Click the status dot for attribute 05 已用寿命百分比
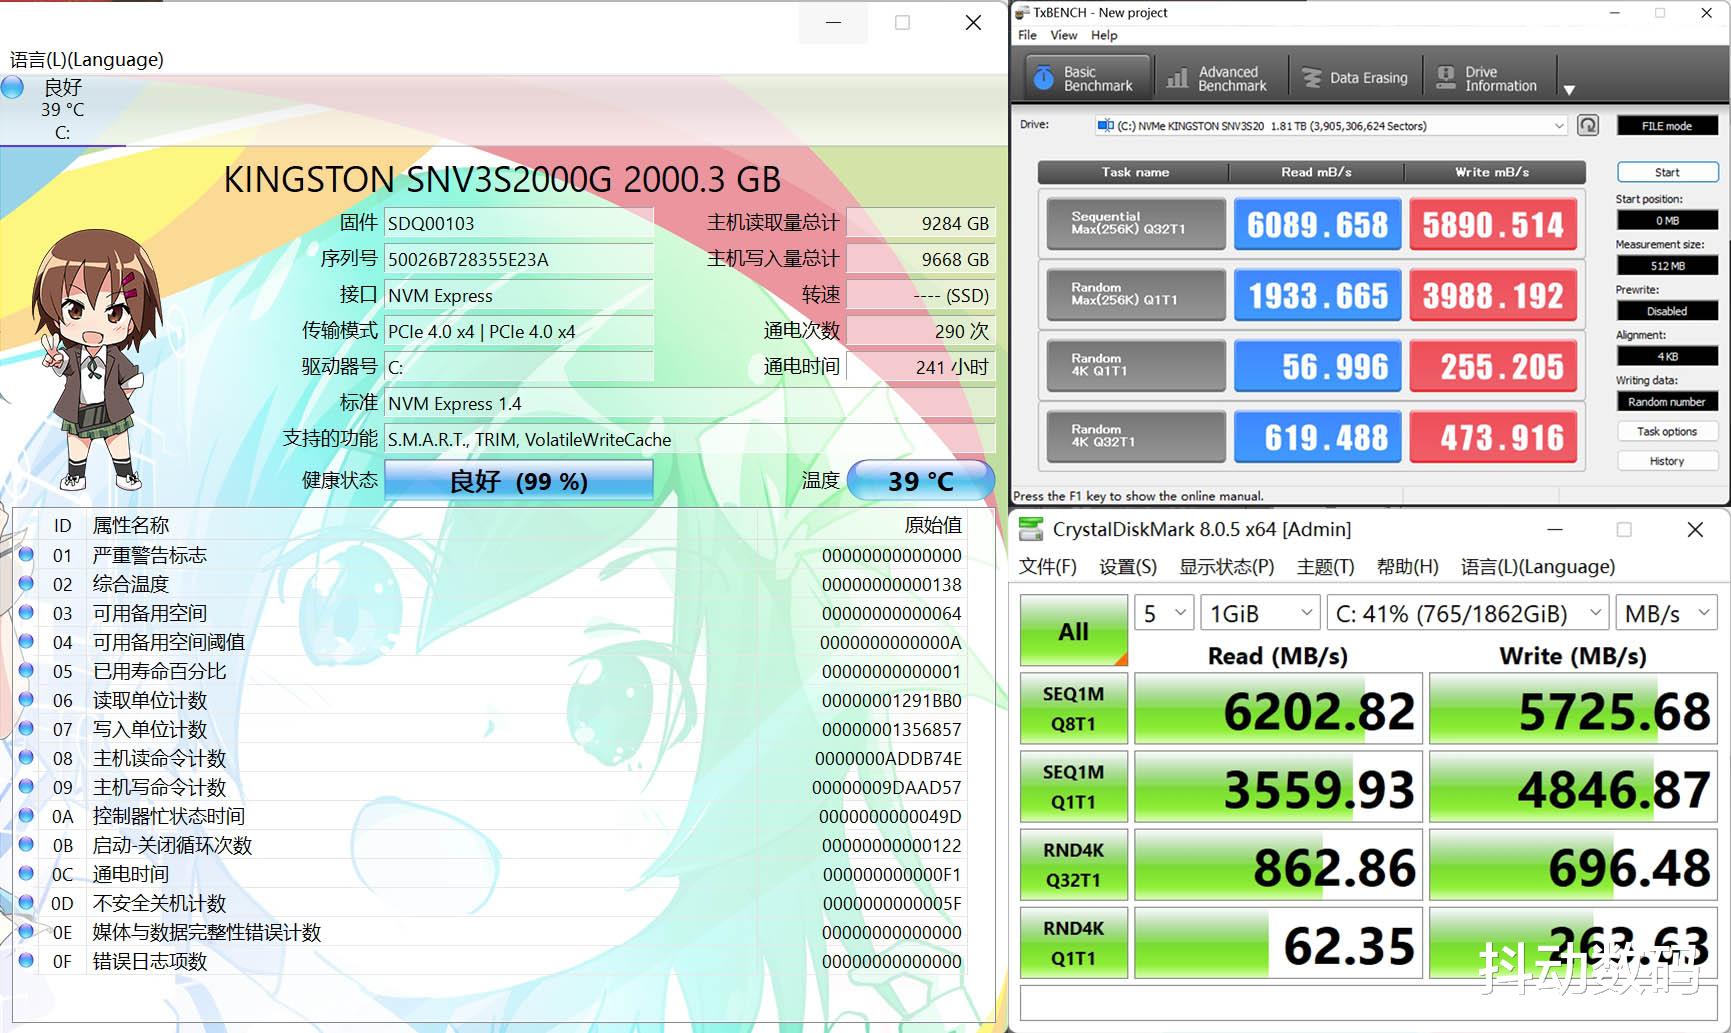The image size is (1731, 1033). 26,670
